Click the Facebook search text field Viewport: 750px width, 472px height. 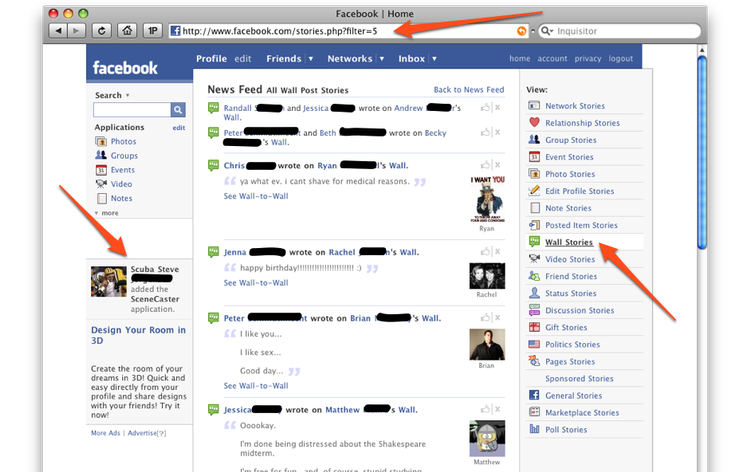tap(132, 110)
